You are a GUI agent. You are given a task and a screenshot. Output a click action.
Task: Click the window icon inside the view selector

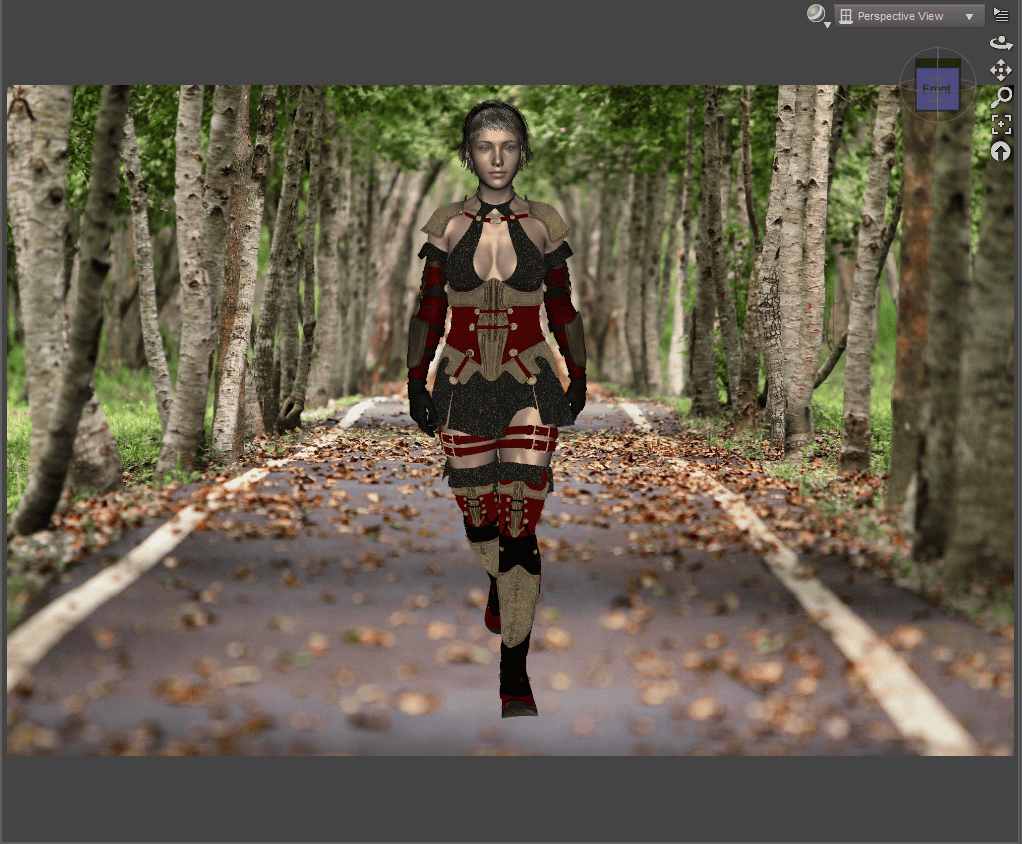pyautogui.click(x=845, y=15)
